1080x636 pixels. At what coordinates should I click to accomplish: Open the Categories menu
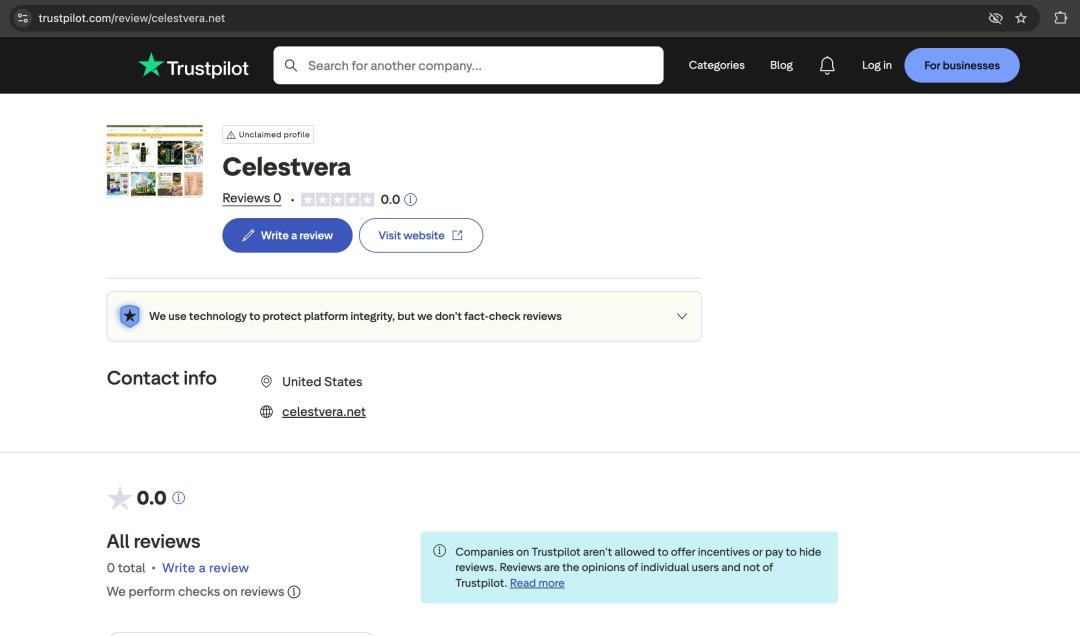click(x=716, y=65)
